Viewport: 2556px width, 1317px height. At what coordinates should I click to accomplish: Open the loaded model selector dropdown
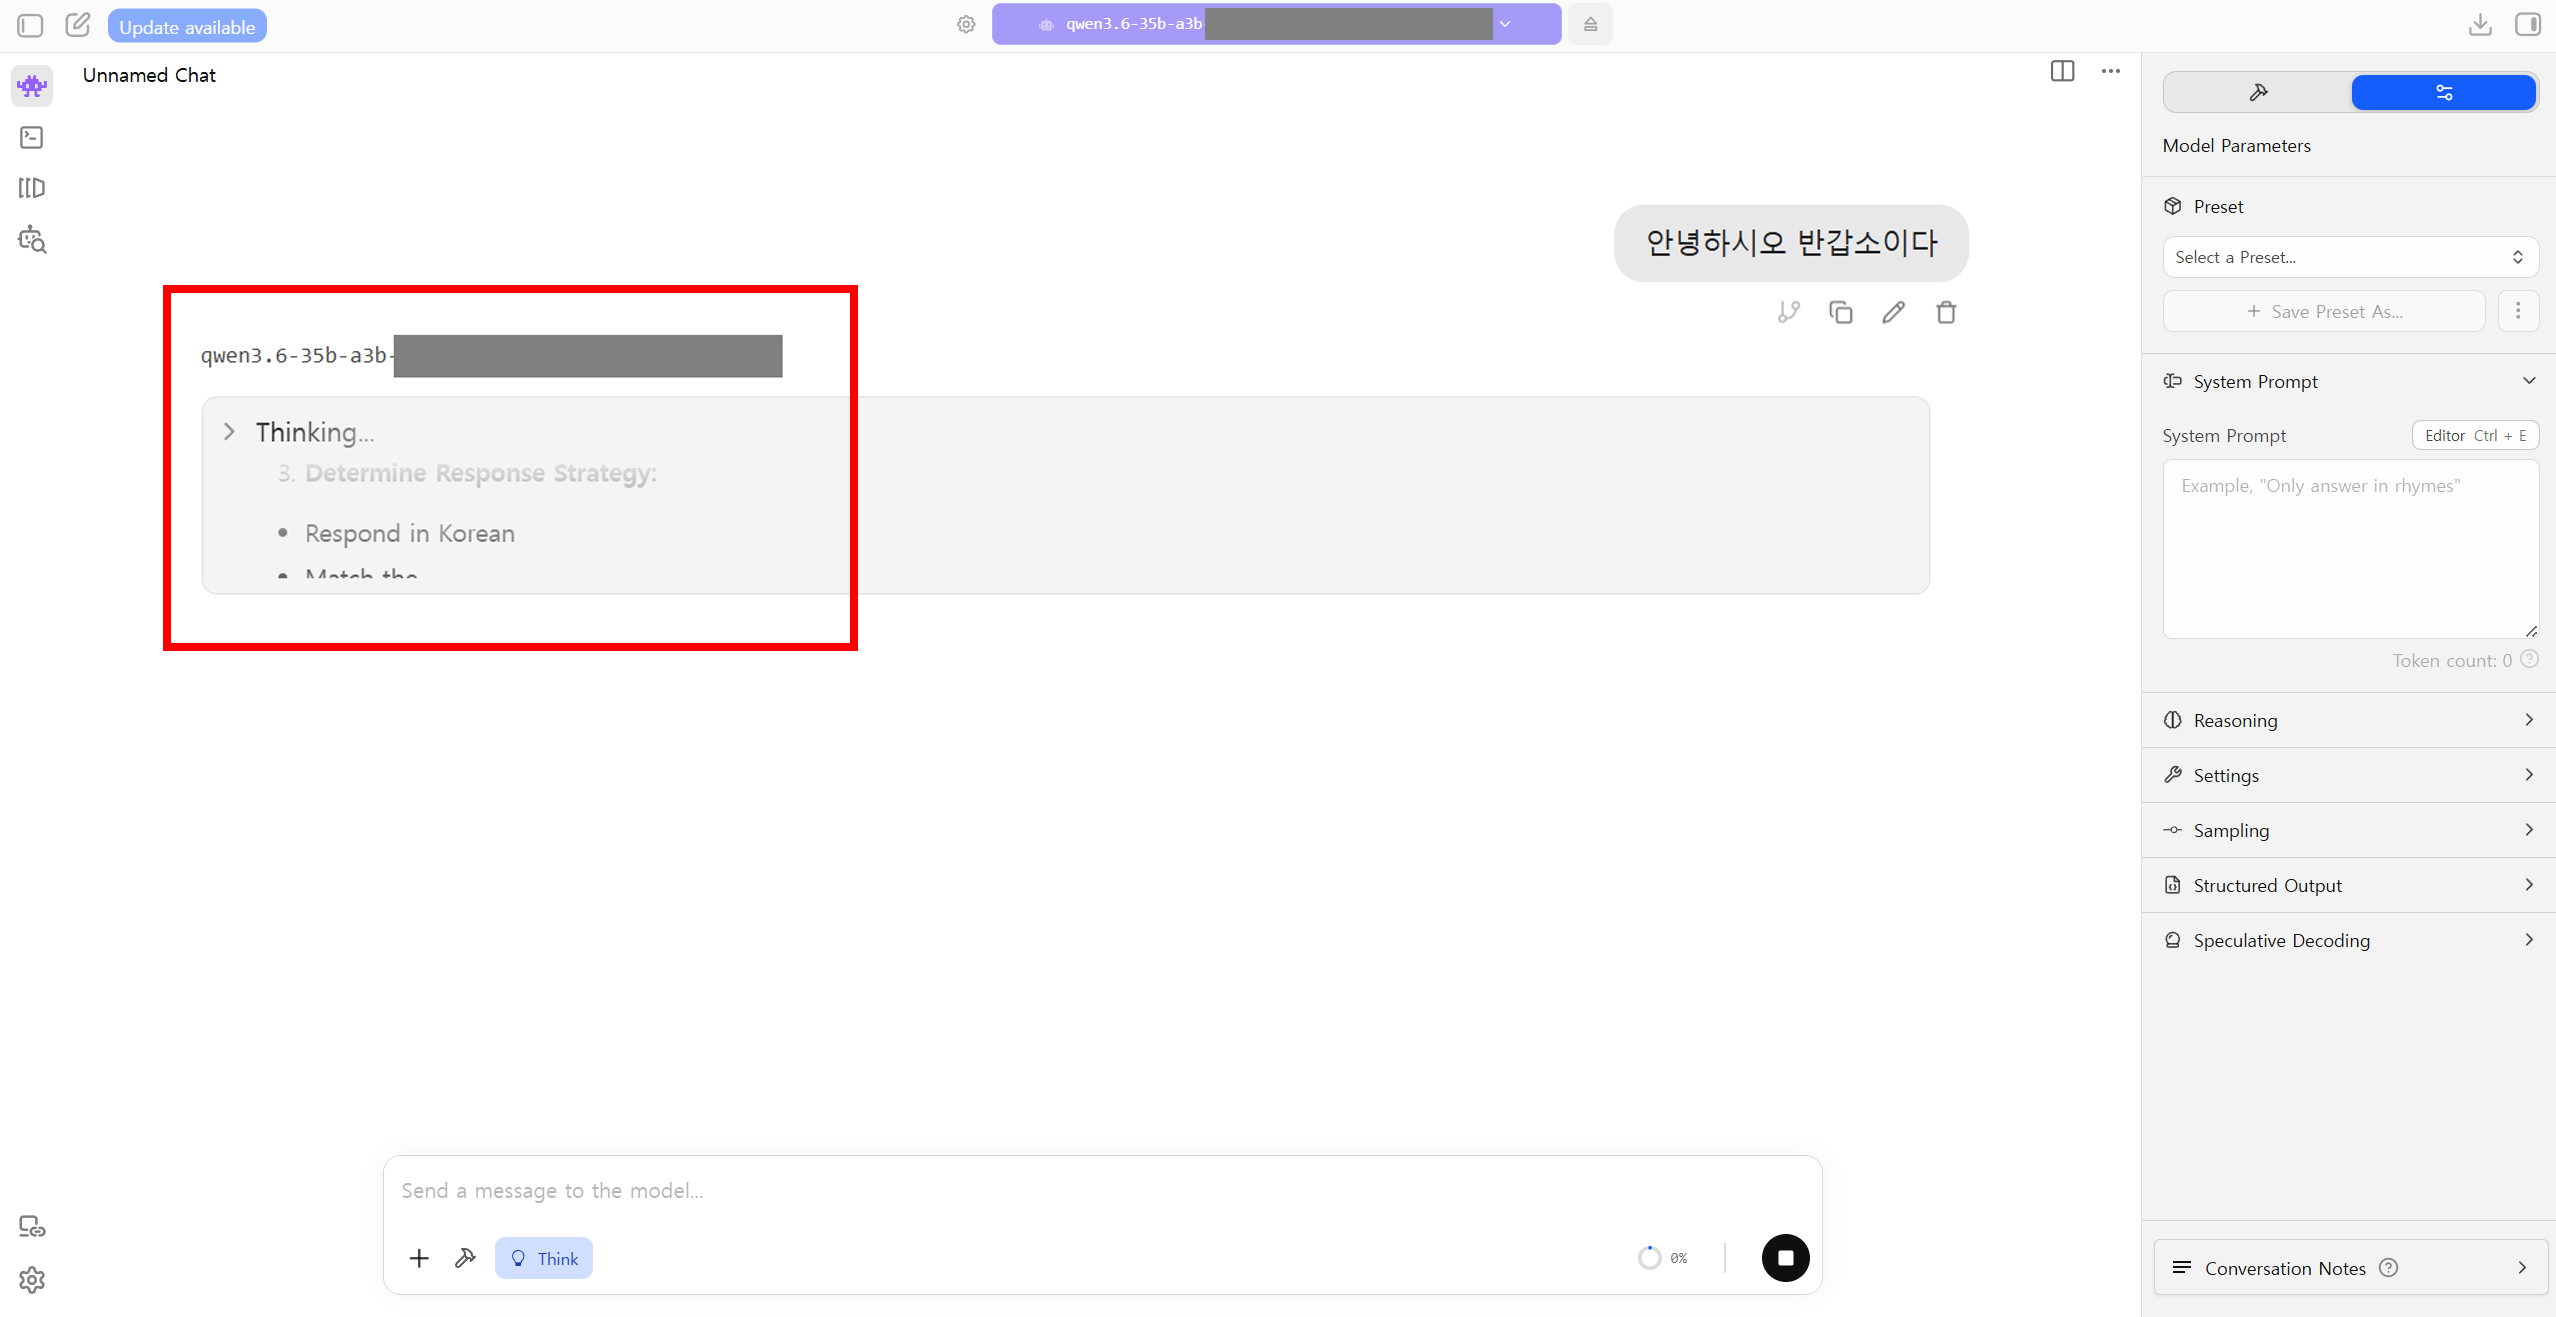pos(1276,24)
